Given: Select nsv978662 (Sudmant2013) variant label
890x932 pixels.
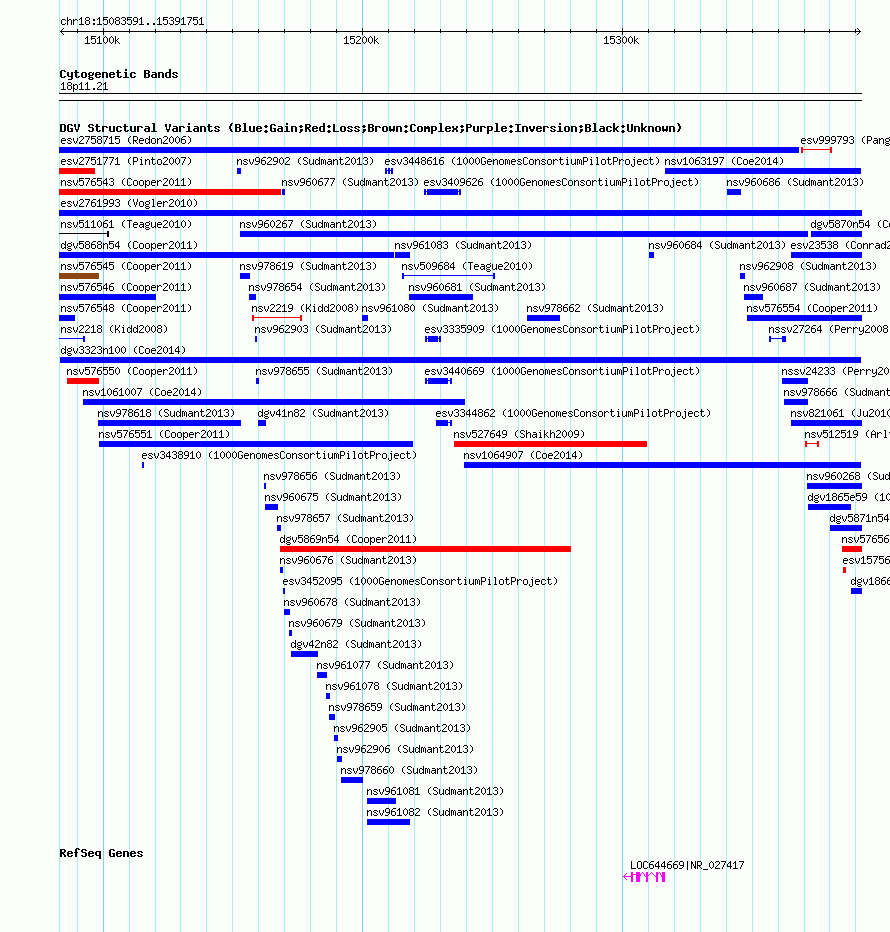Looking at the screenshot, I should (x=595, y=308).
